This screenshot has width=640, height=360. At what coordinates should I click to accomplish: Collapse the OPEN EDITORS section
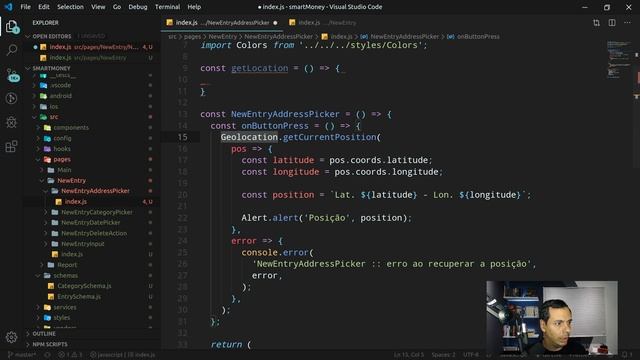(x=52, y=36)
